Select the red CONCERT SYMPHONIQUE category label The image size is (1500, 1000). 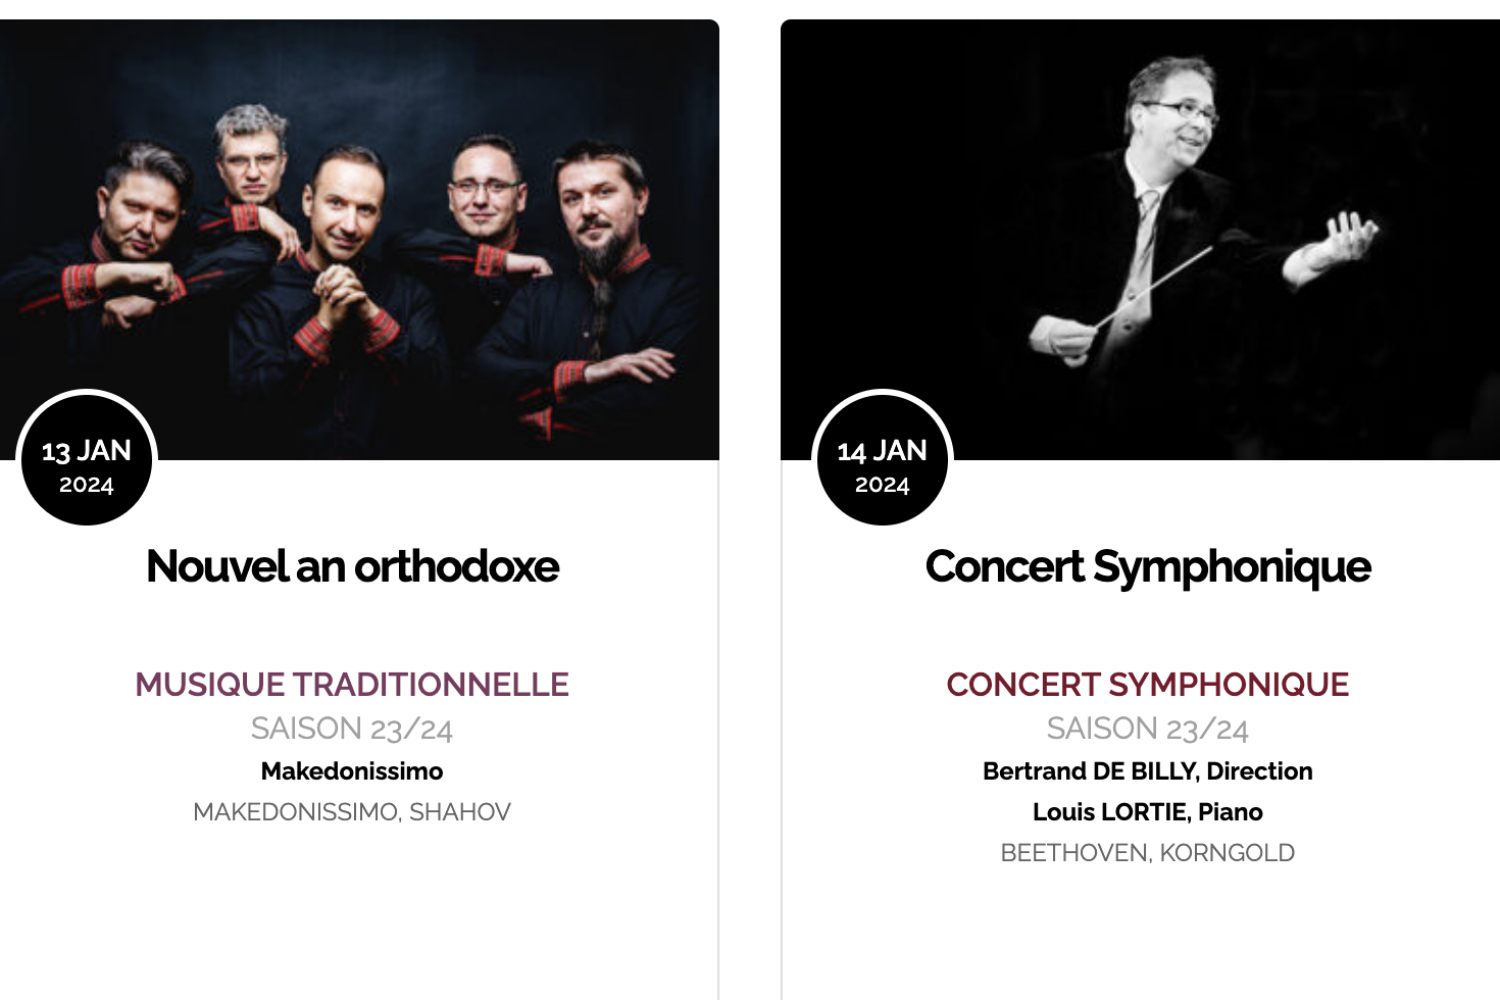[1147, 685]
